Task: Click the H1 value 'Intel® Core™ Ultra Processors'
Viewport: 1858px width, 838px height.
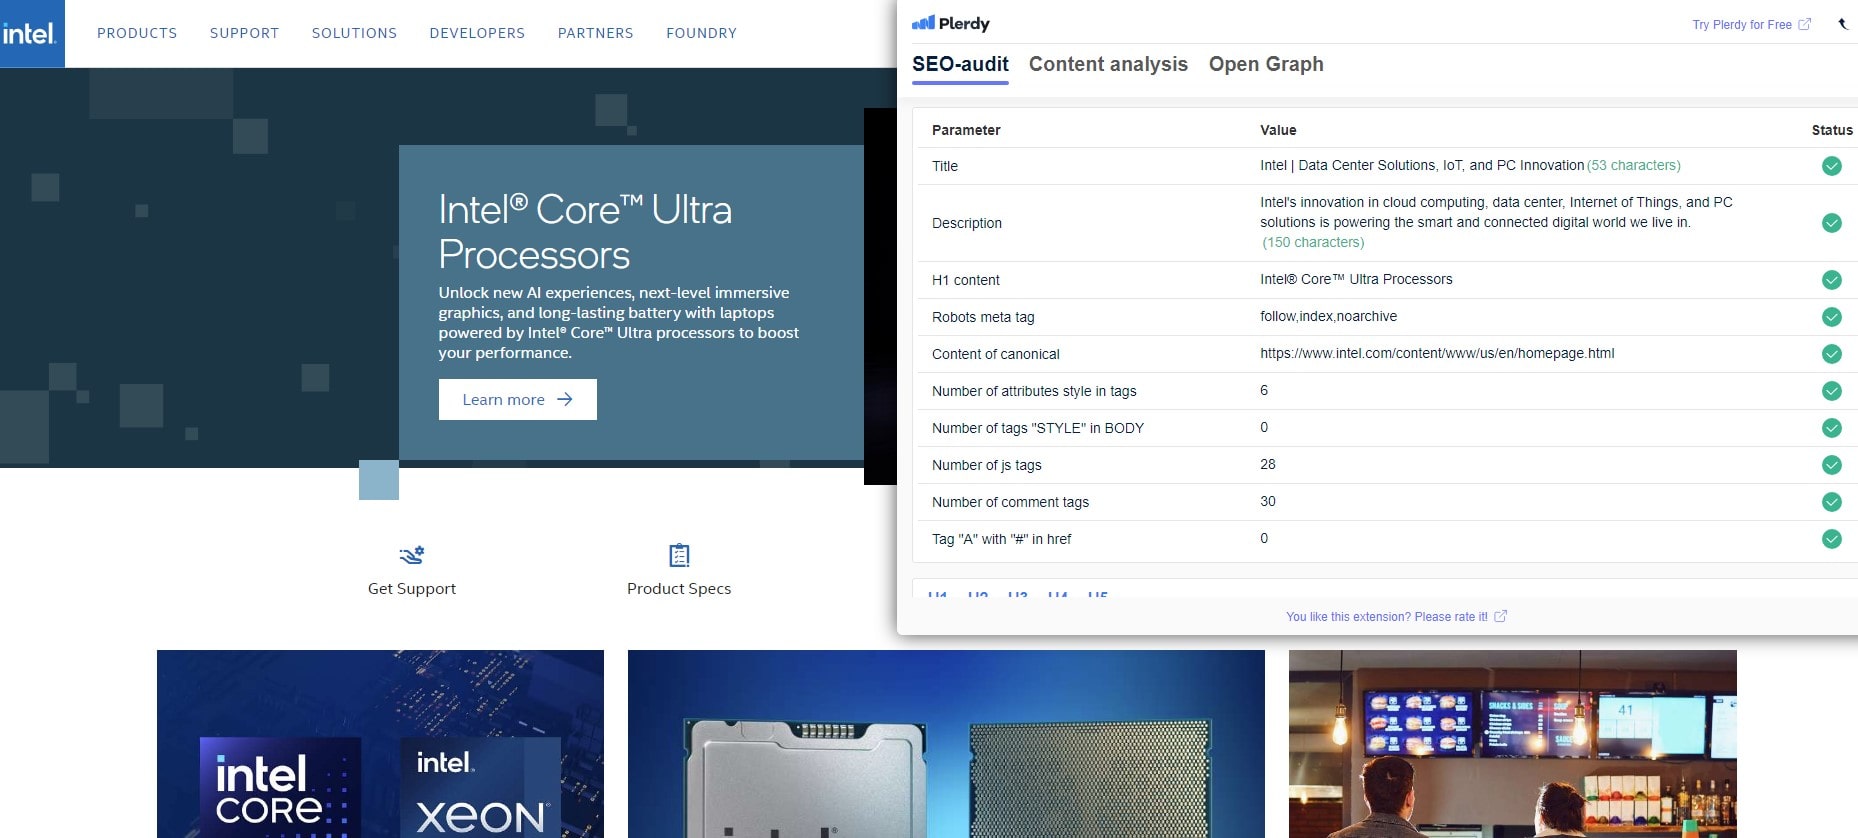Action: pos(1356,279)
